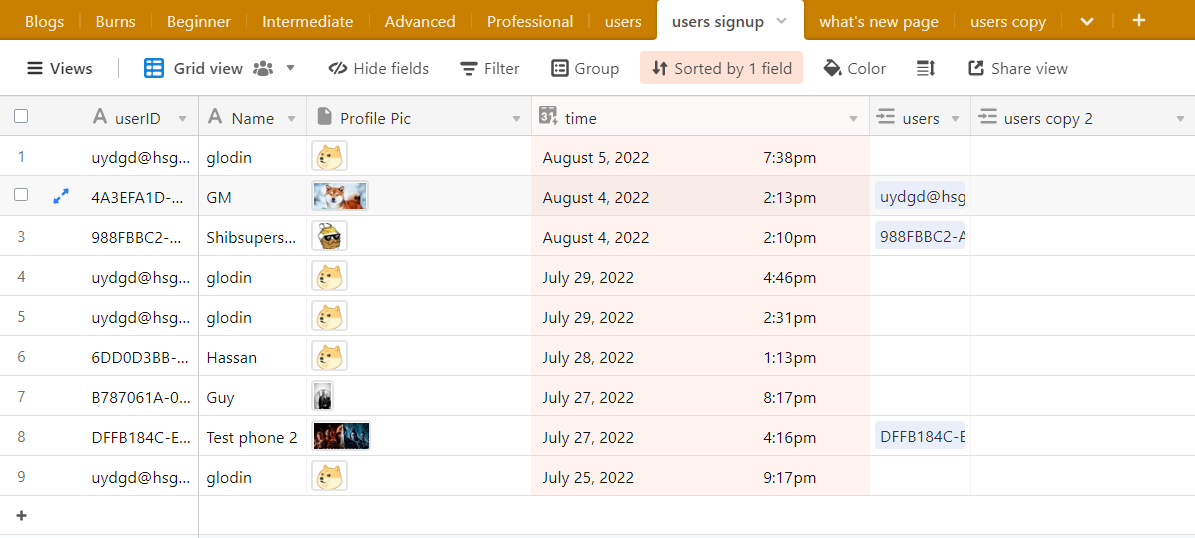Open Test phone 2 profile picture thumbnail
Viewport: 1195px width, 538px height.
pos(341,437)
